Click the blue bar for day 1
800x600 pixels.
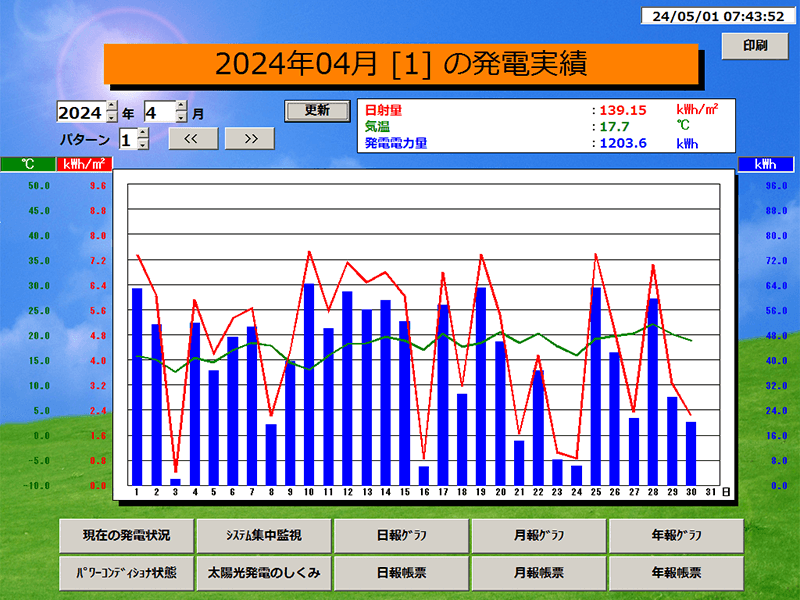pyautogui.click(x=137, y=387)
